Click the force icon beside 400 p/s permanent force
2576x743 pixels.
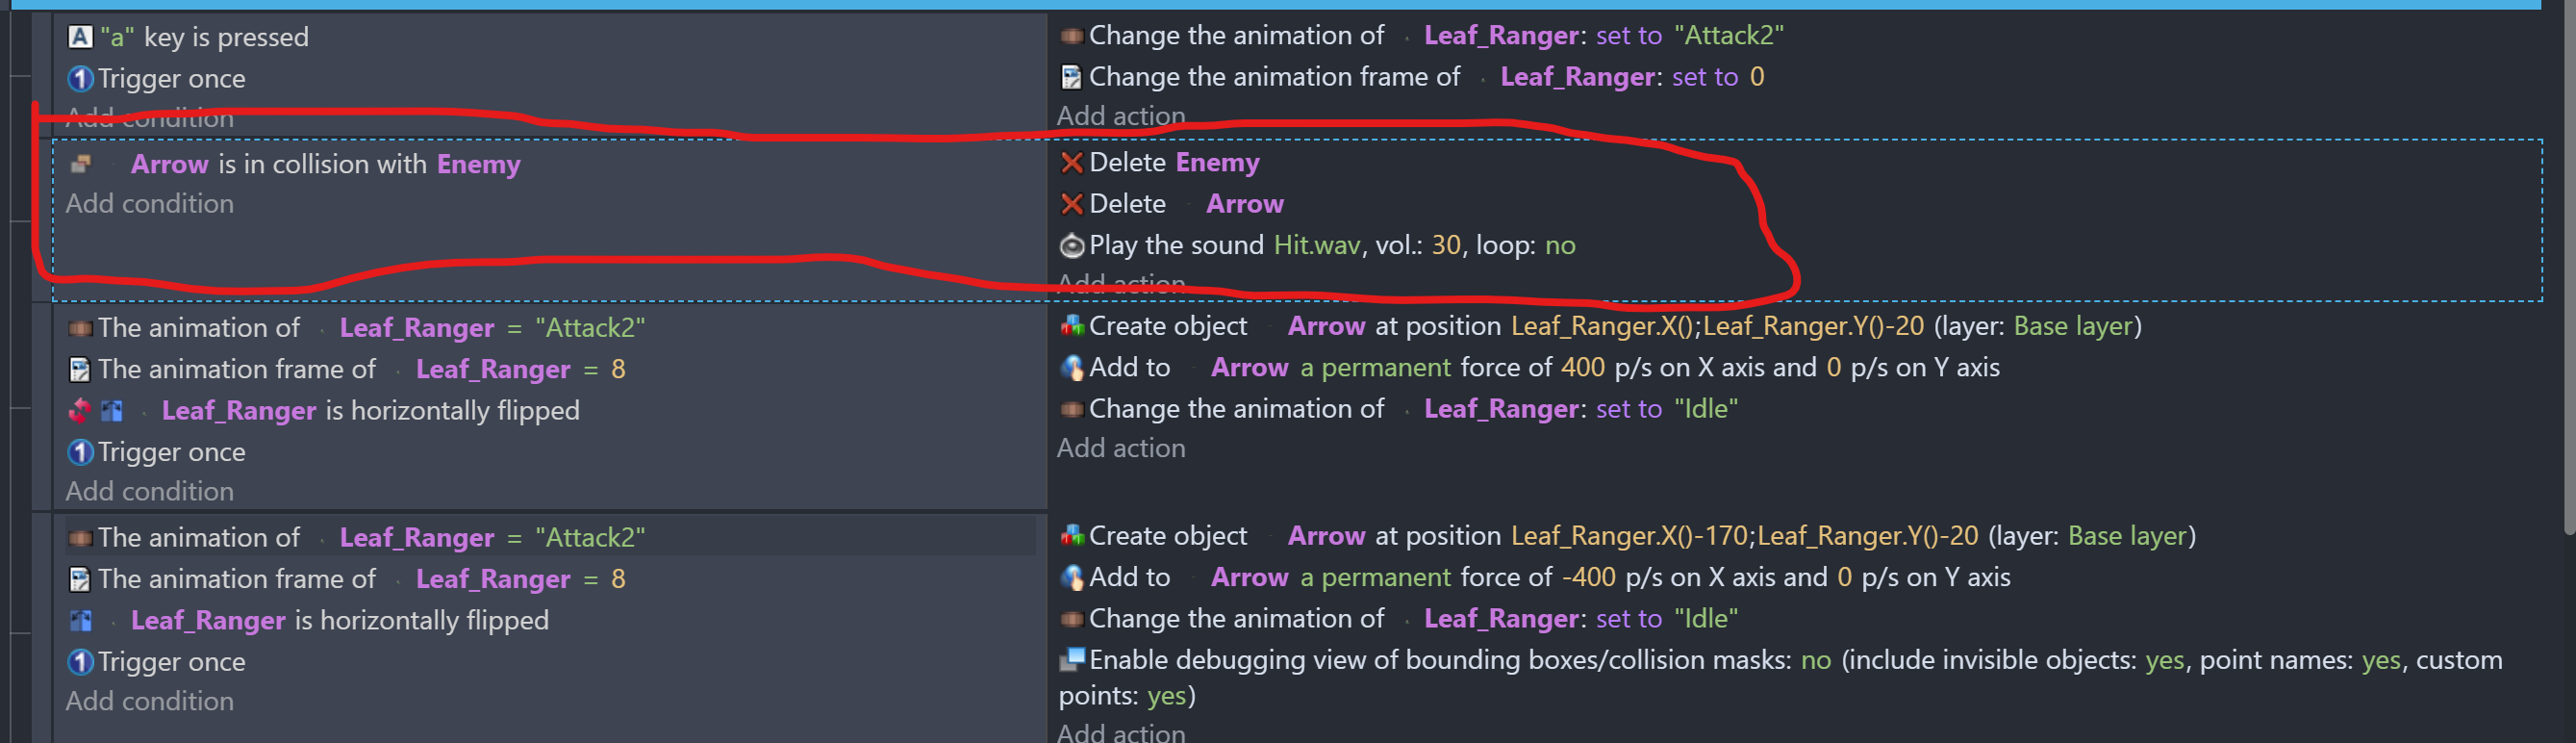[1071, 368]
